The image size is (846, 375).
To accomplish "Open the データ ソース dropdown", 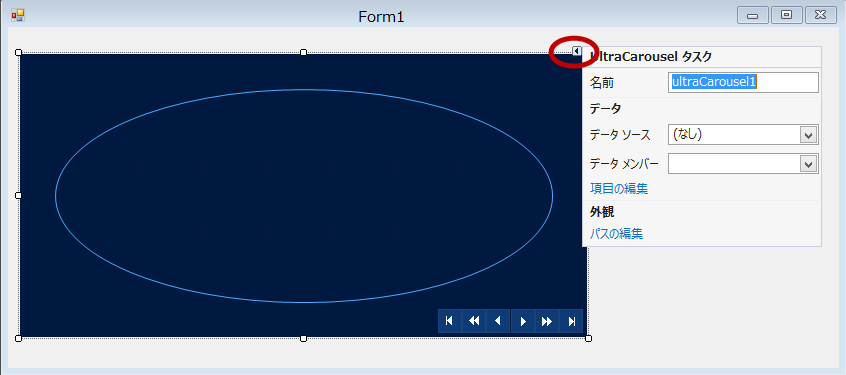I will pyautogui.click(x=808, y=135).
